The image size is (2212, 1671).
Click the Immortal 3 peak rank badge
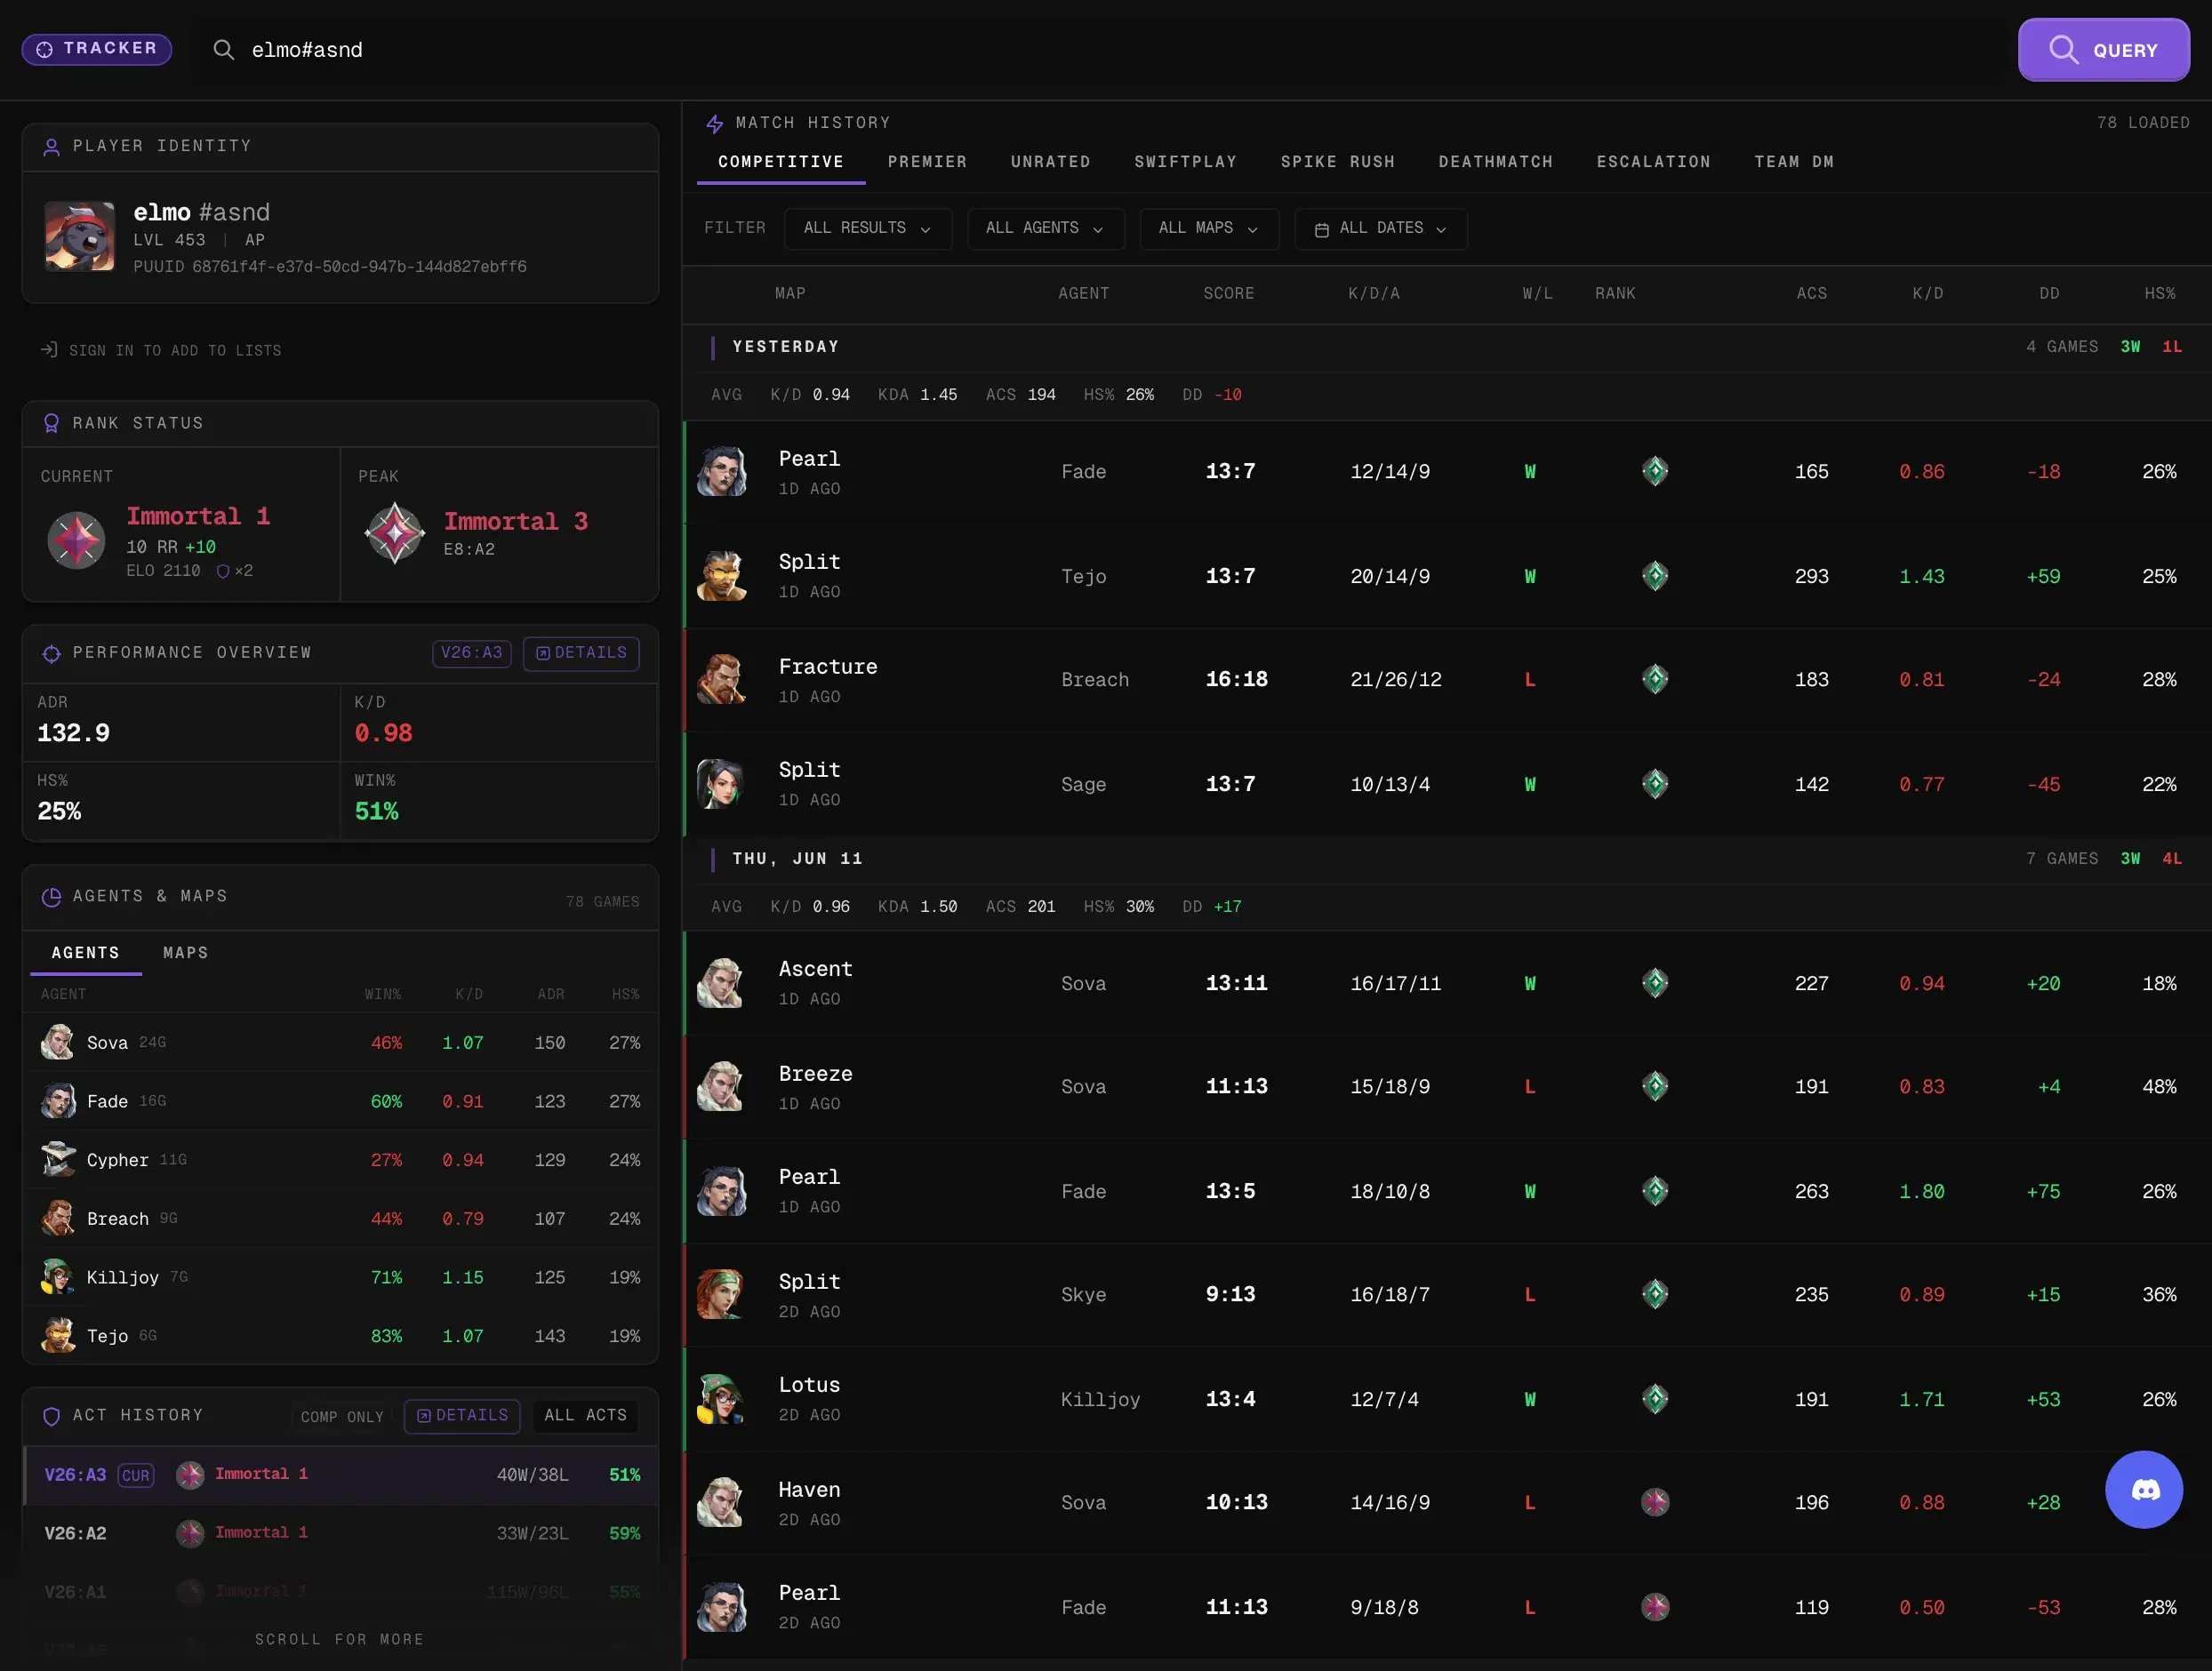tap(394, 533)
